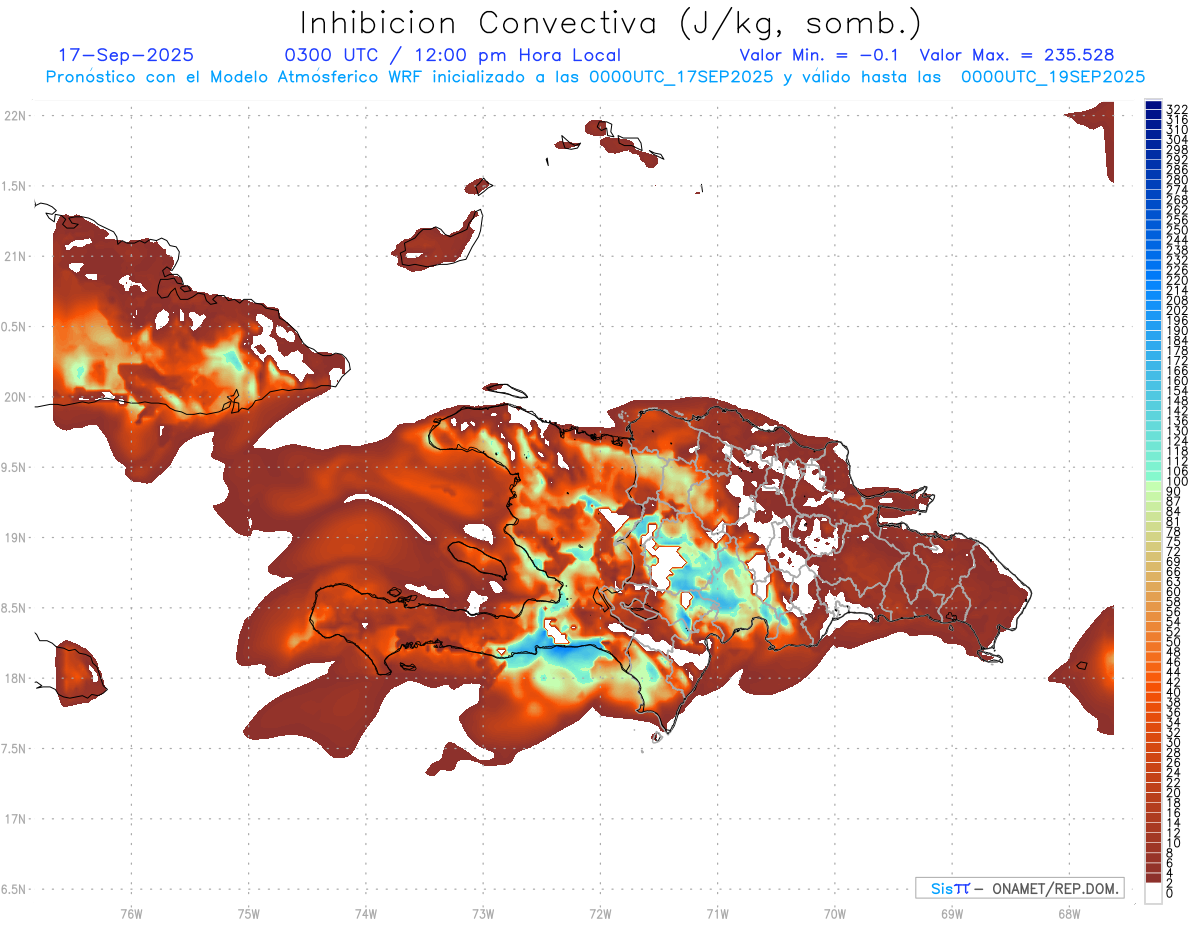Viewport: 1200px width, 927px height.
Task: Click the valid-until time '0000UTC_19SEP2025'
Action: pos(1052,77)
